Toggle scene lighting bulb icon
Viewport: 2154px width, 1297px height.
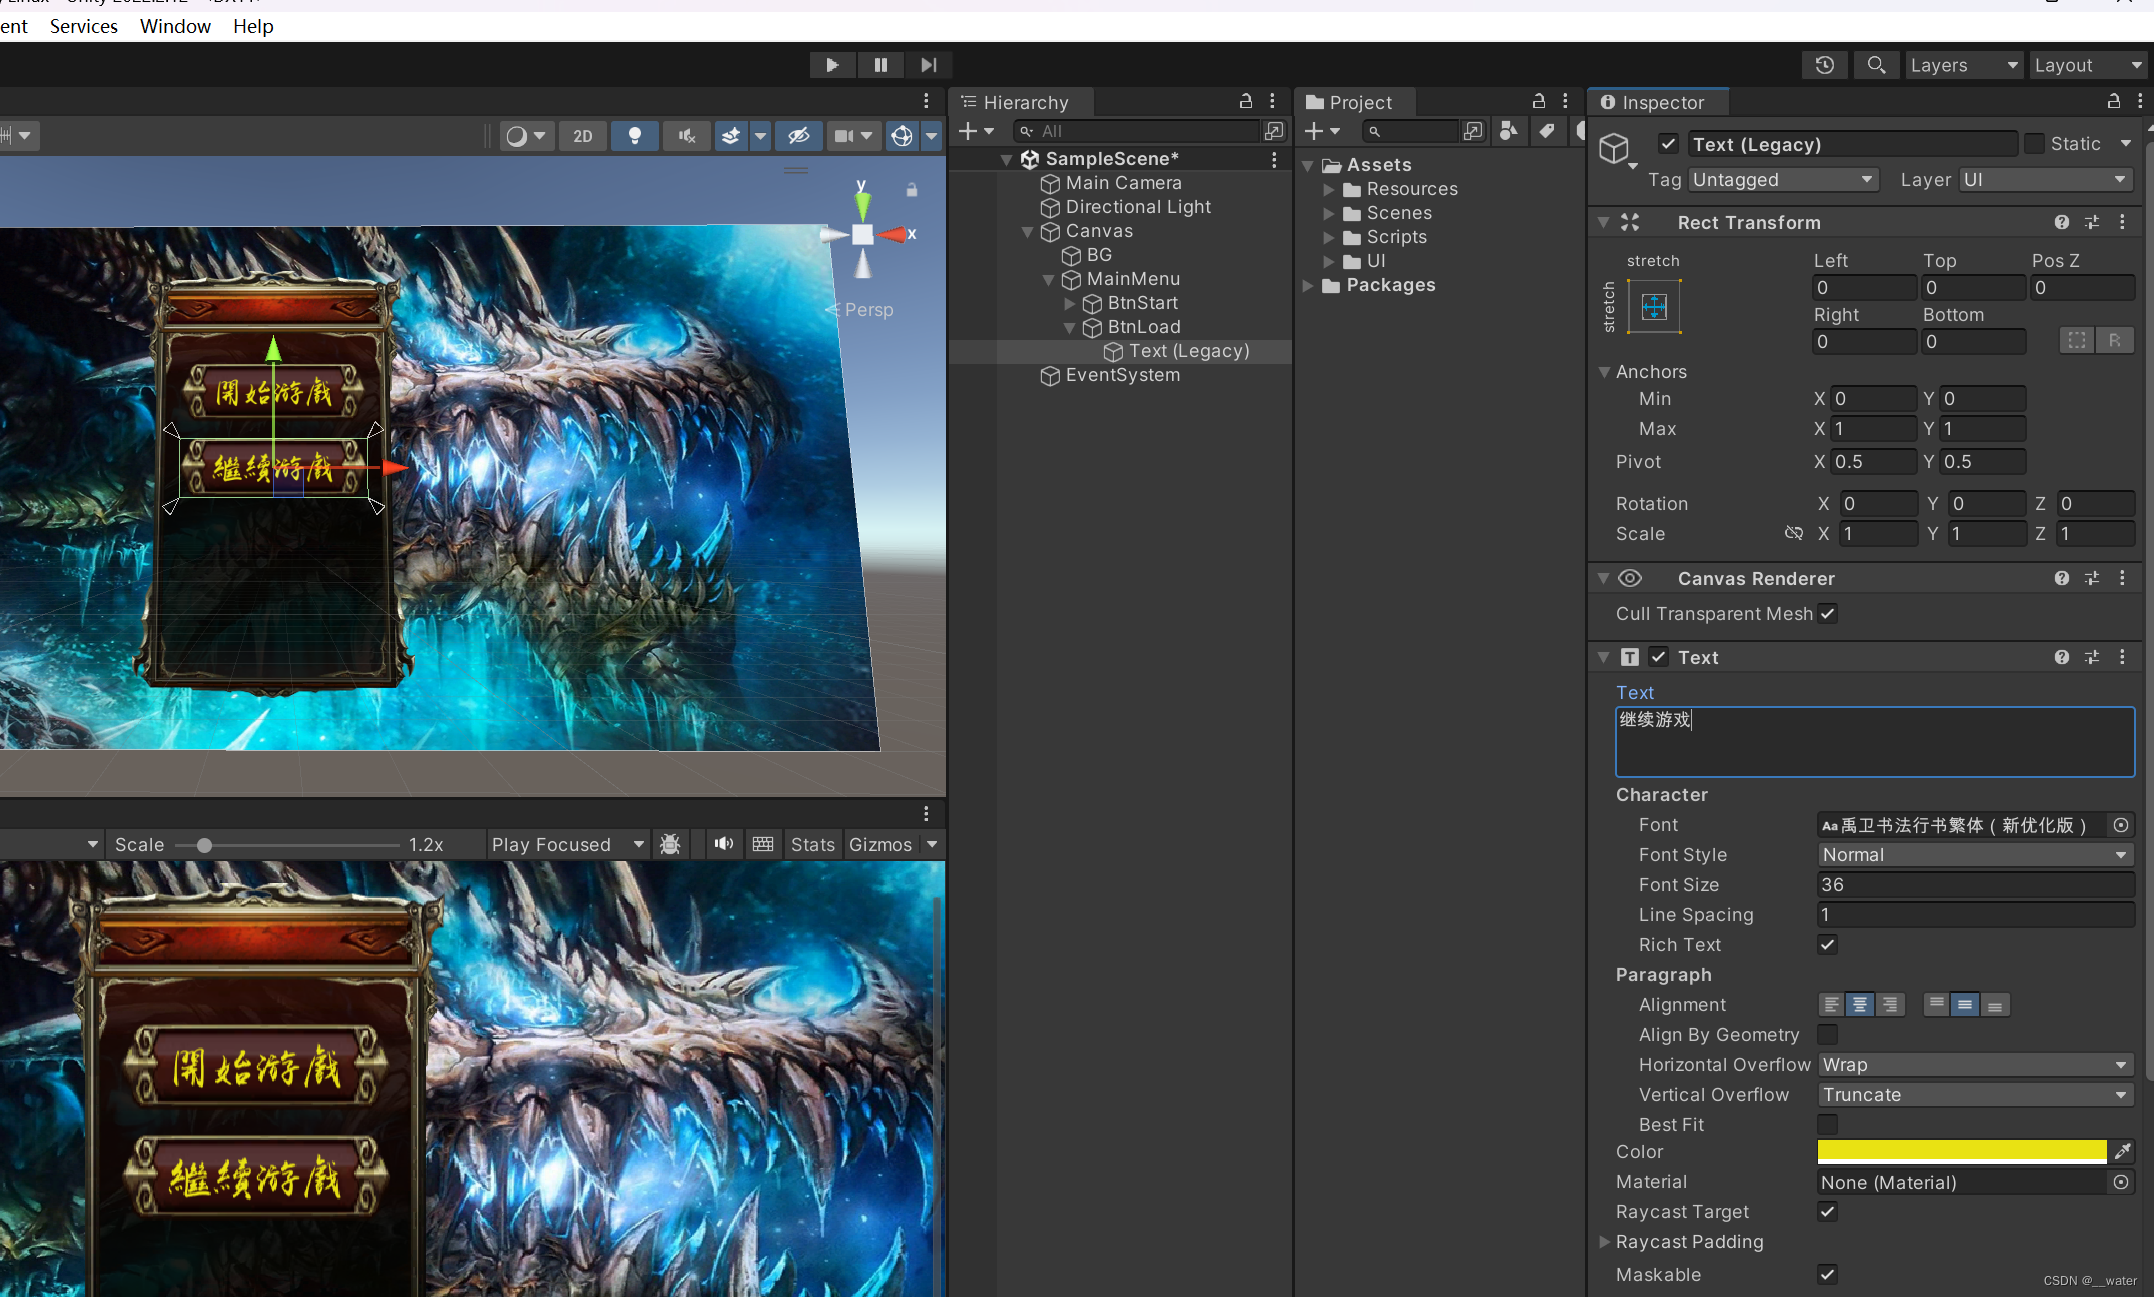click(x=634, y=136)
